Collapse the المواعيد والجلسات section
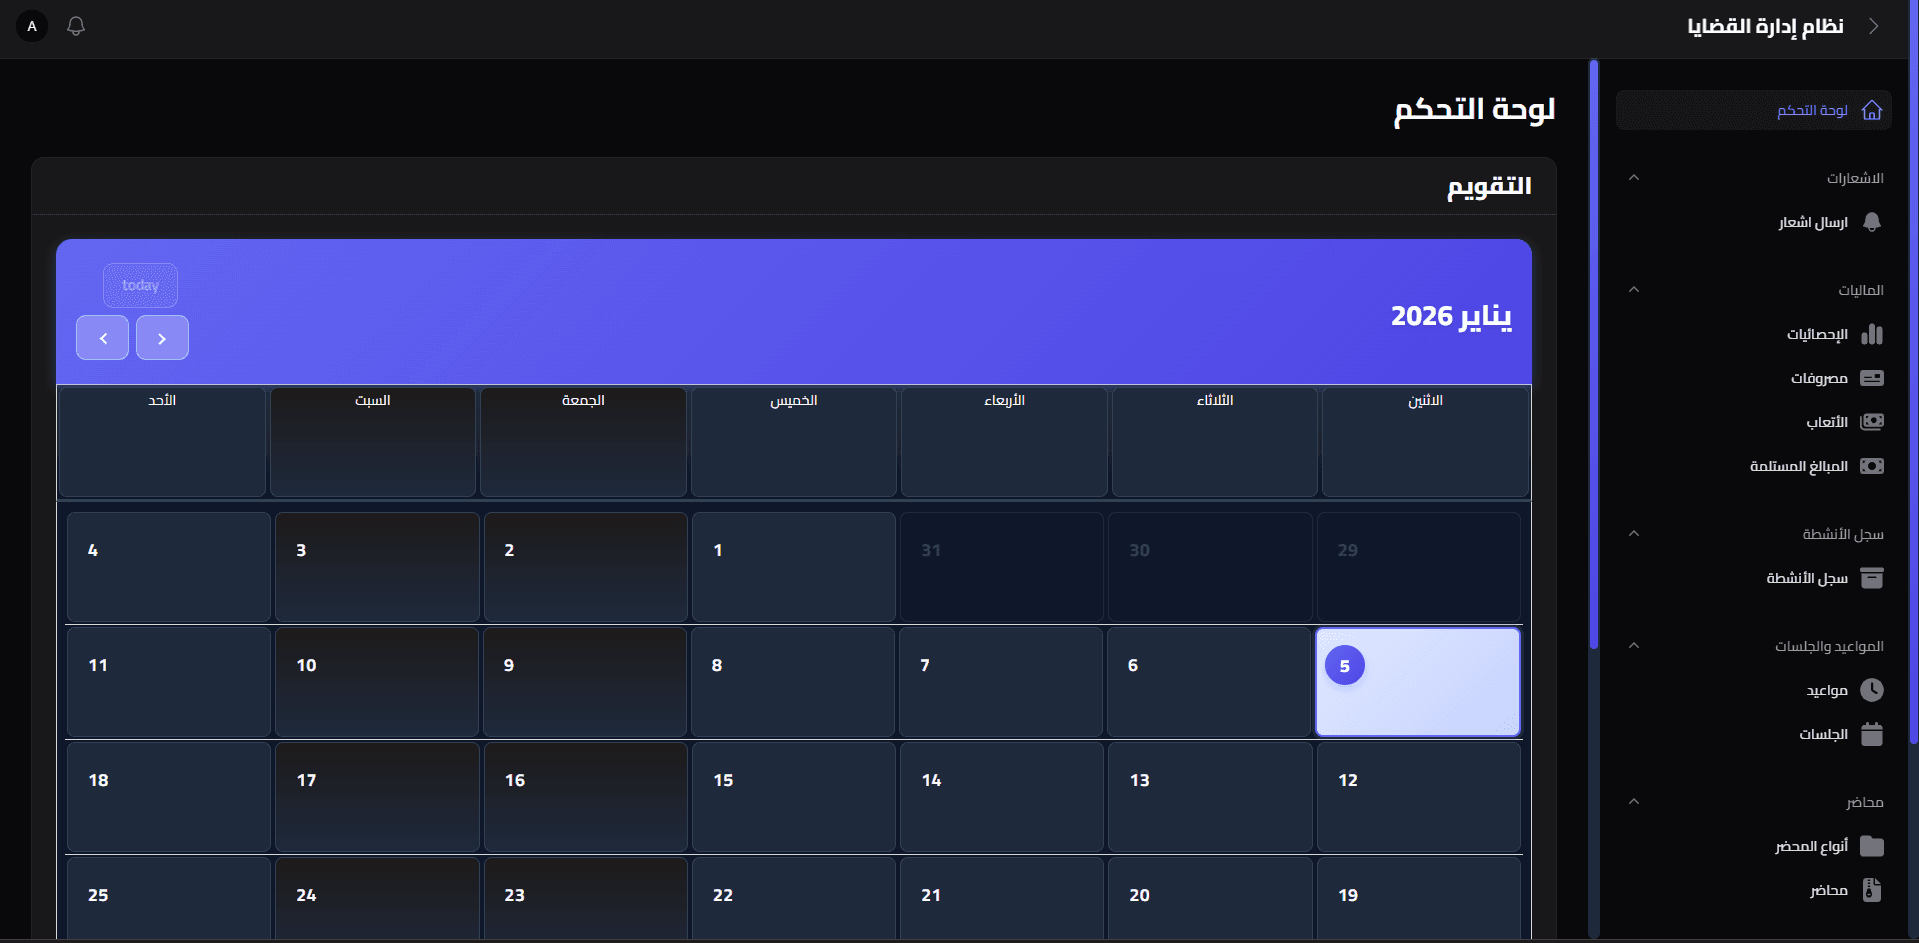The image size is (1919, 943). click(x=1634, y=646)
